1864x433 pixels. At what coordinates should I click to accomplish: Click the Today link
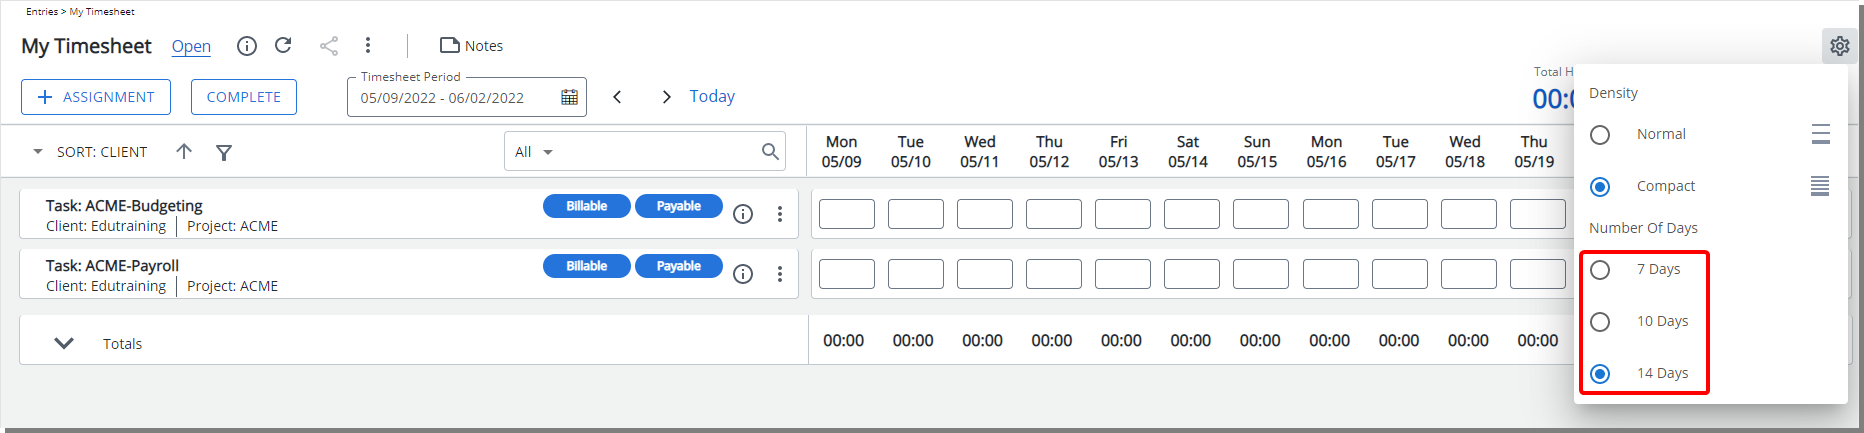coord(712,96)
